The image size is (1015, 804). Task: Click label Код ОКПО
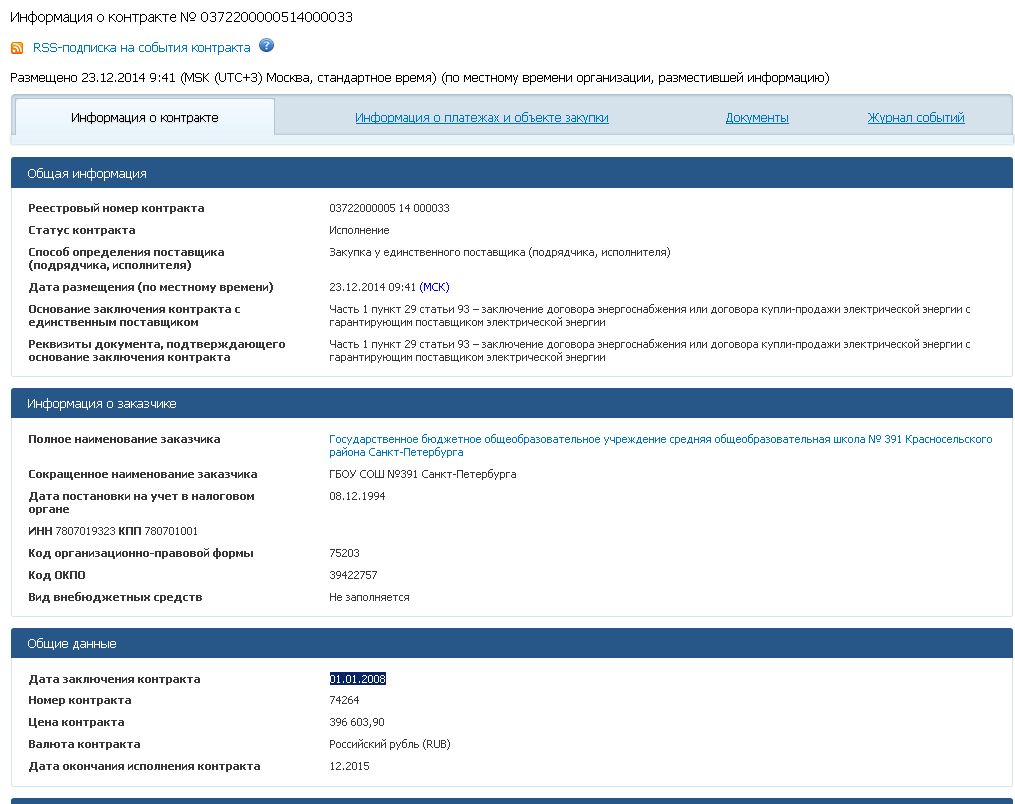coord(56,575)
